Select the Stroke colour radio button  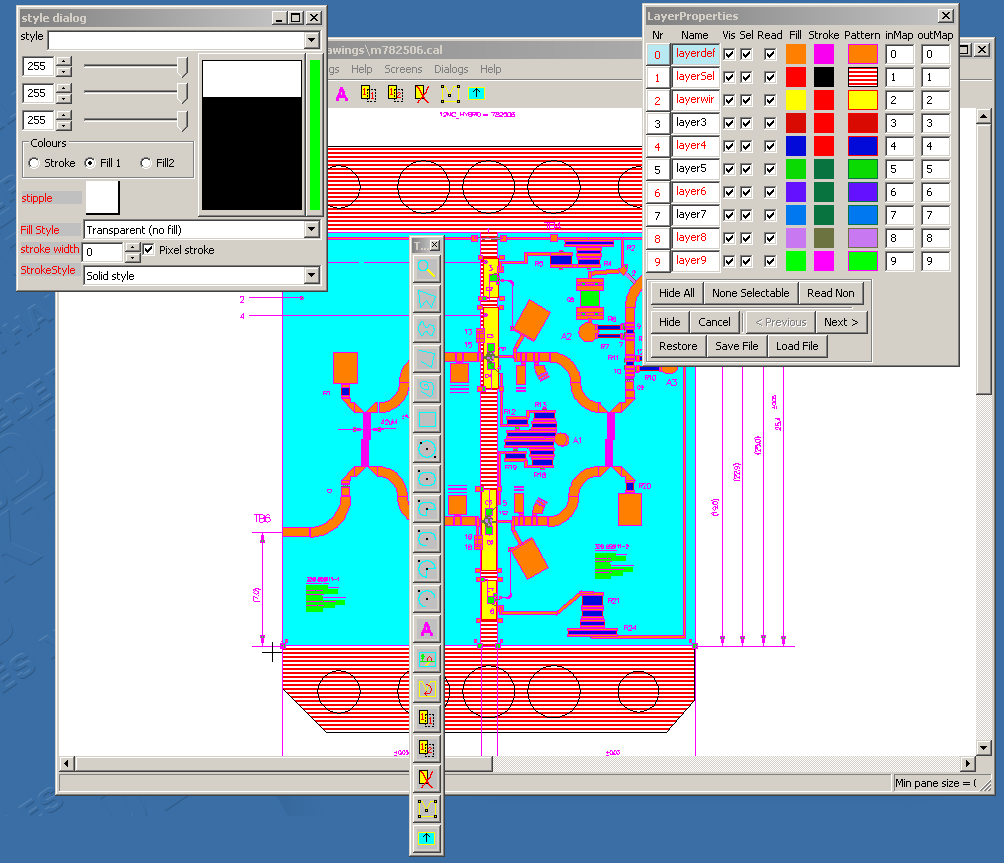[35, 163]
